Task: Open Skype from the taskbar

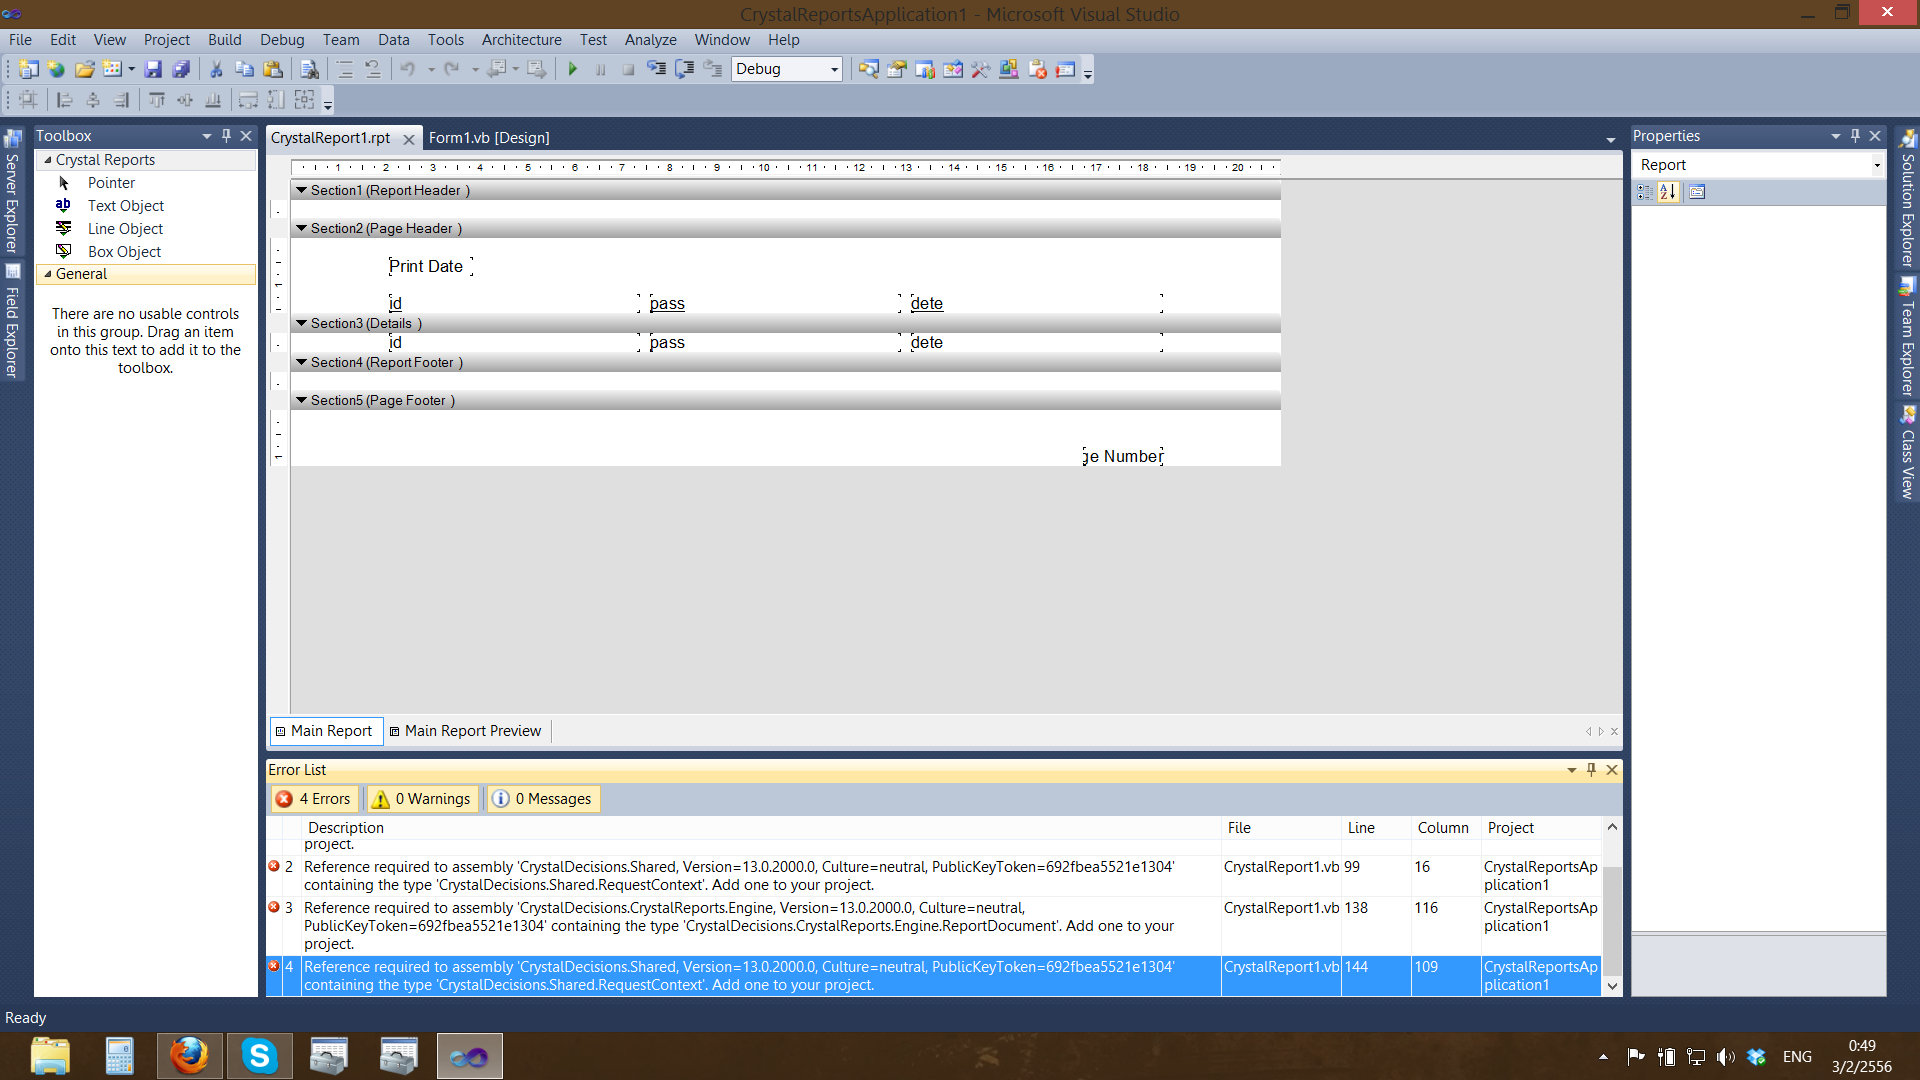Action: pyautogui.click(x=259, y=1056)
